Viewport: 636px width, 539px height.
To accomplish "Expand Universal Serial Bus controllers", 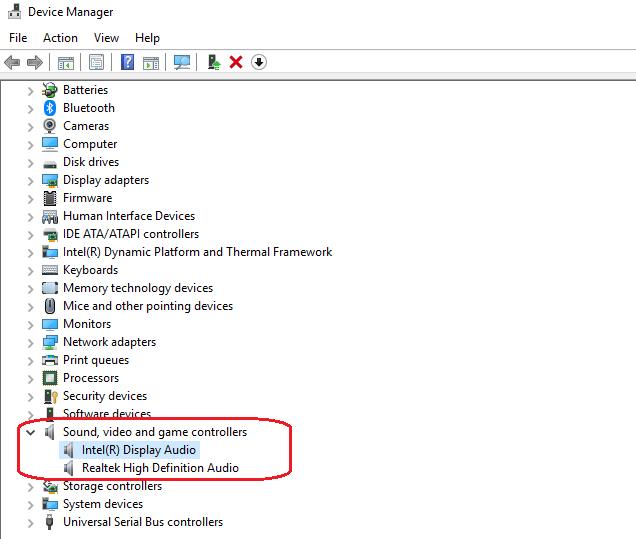I will pos(30,522).
